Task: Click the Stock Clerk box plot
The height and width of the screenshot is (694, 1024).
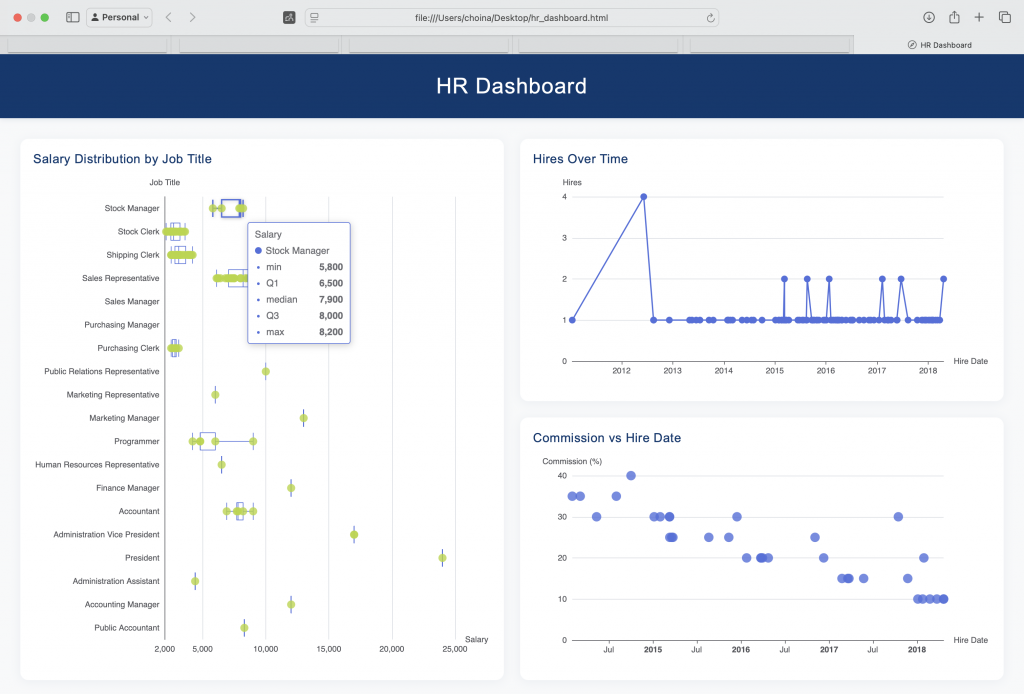Action: pos(177,231)
